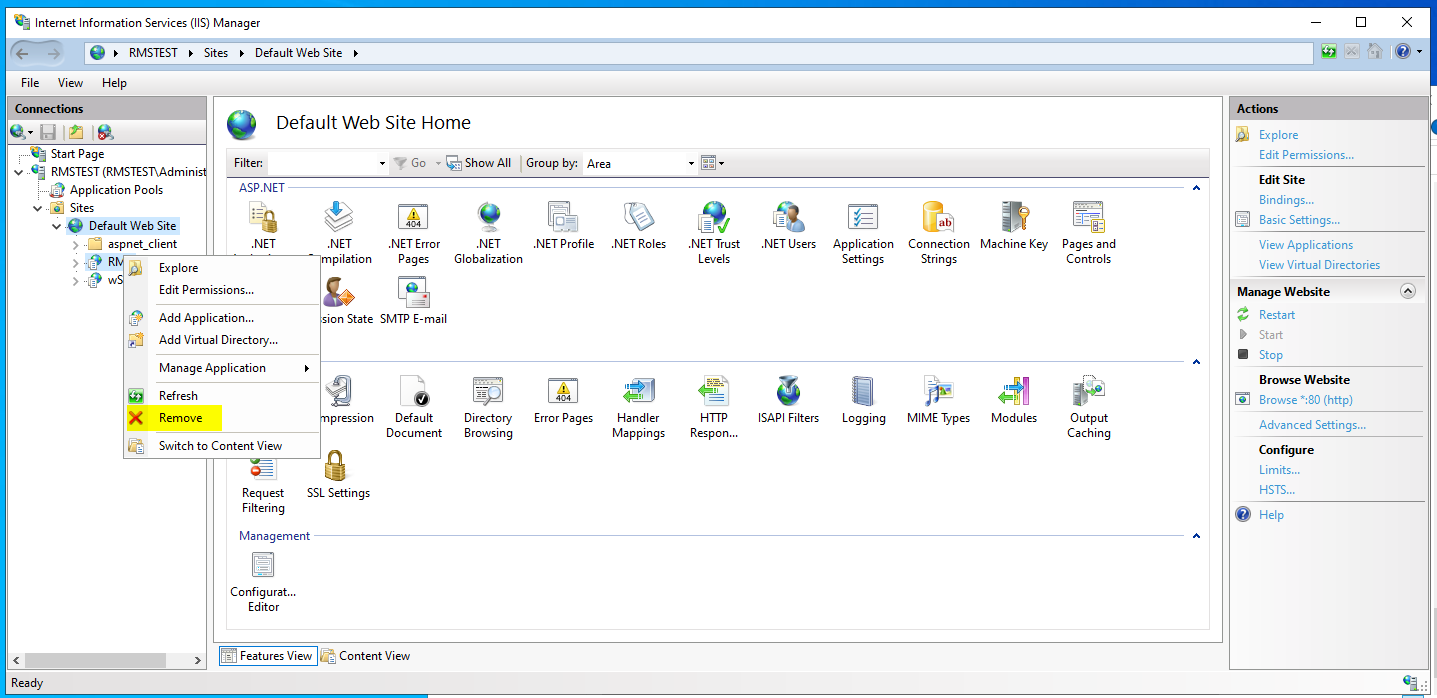The image size is (1437, 698).
Task: Select Switch to Content View menu entry
Action: (x=221, y=446)
